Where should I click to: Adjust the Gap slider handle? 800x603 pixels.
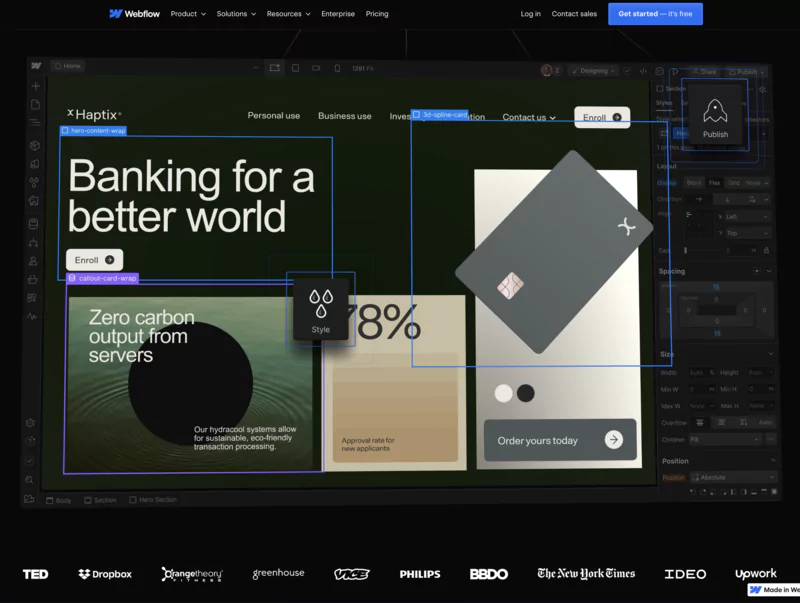686,250
